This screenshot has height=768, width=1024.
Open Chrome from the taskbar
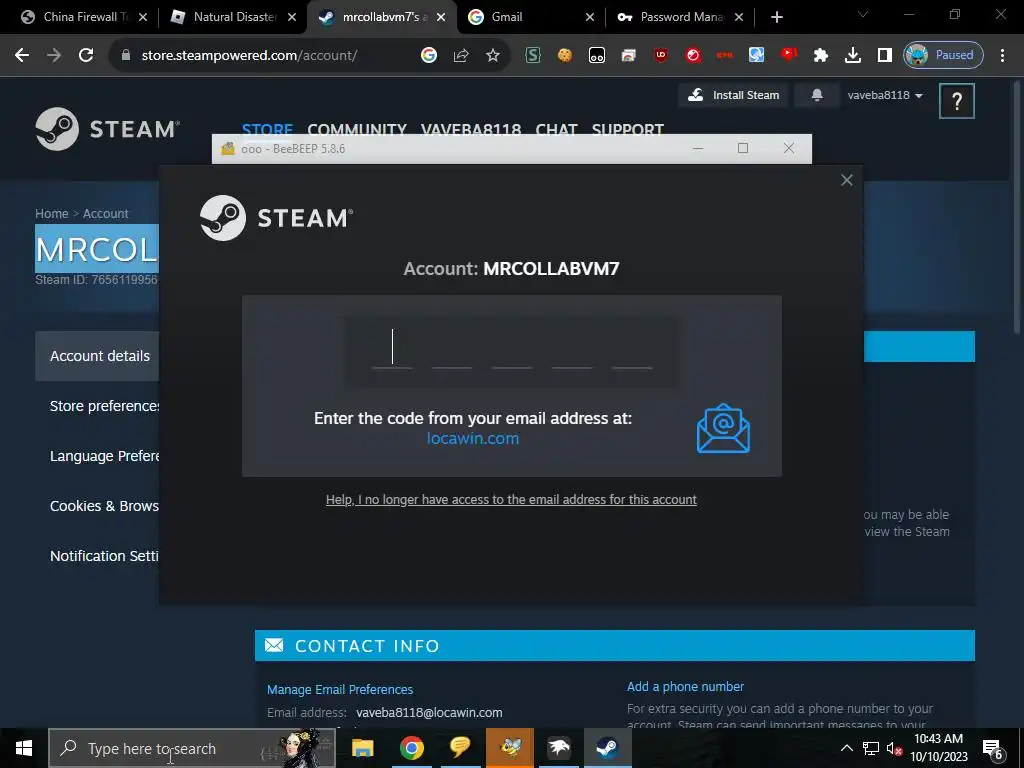pyautogui.click(x=411, y=748)
